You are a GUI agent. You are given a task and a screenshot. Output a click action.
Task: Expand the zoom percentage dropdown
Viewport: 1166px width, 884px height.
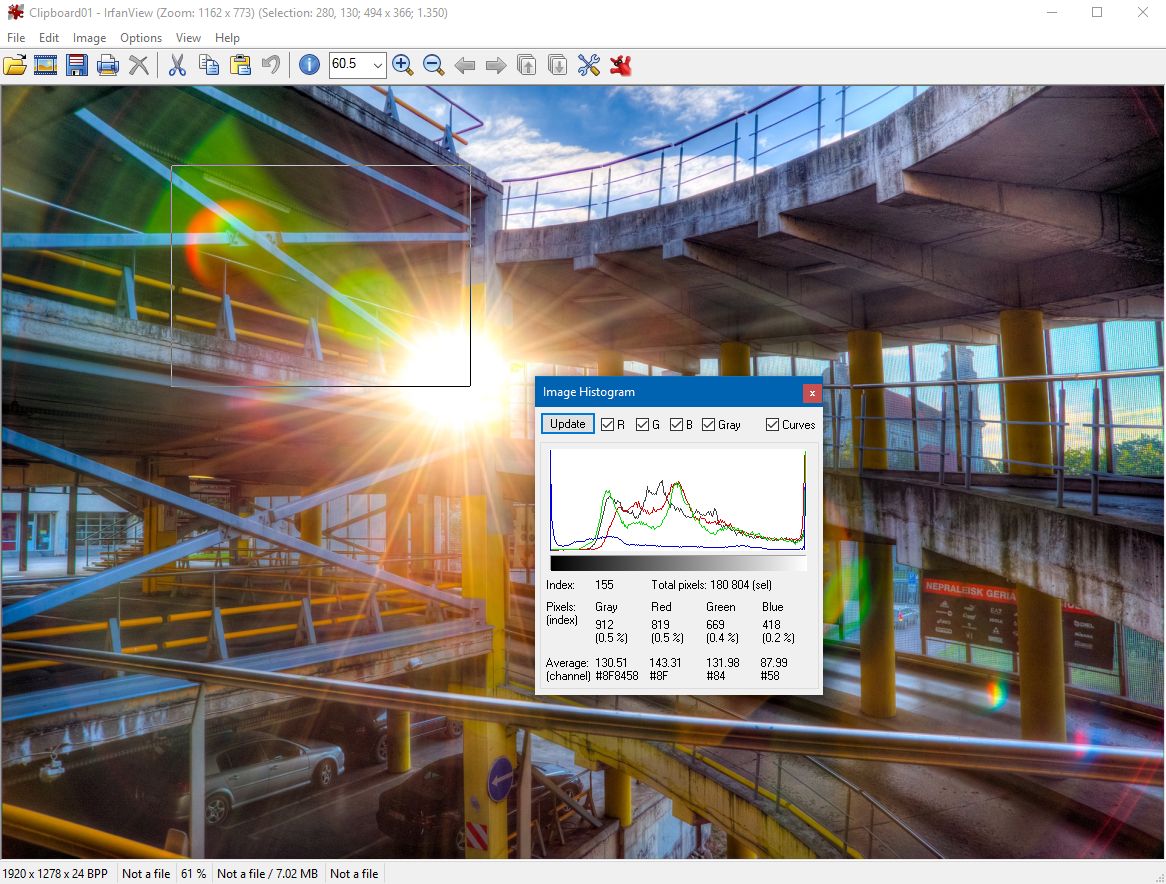pos(377,65)
